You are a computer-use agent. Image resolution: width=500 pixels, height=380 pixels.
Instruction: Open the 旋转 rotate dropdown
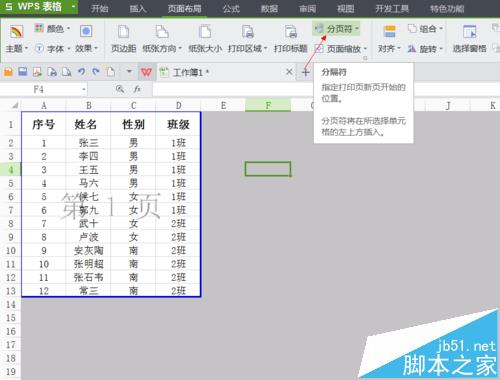tap(425, 49)
